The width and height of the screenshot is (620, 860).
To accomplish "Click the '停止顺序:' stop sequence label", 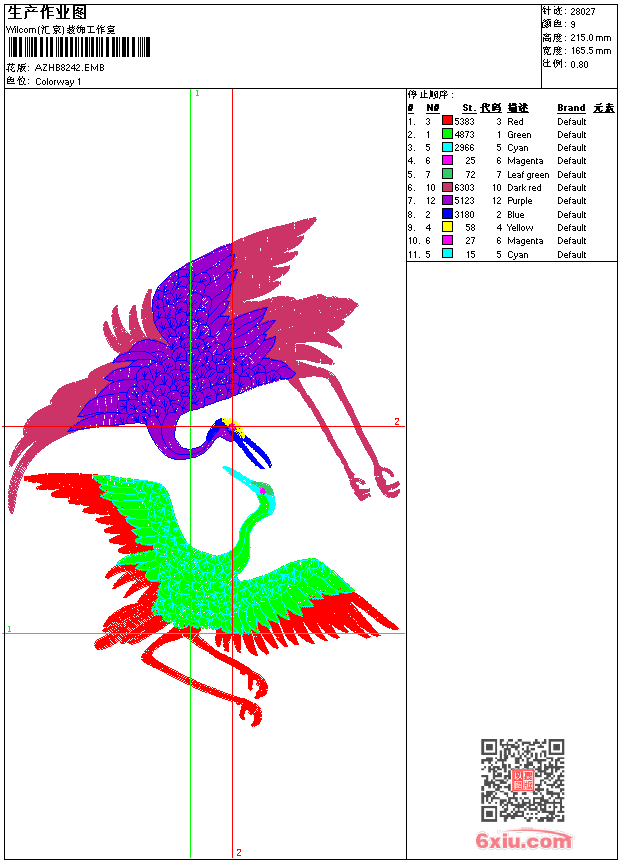I will [x=431, y=95].
